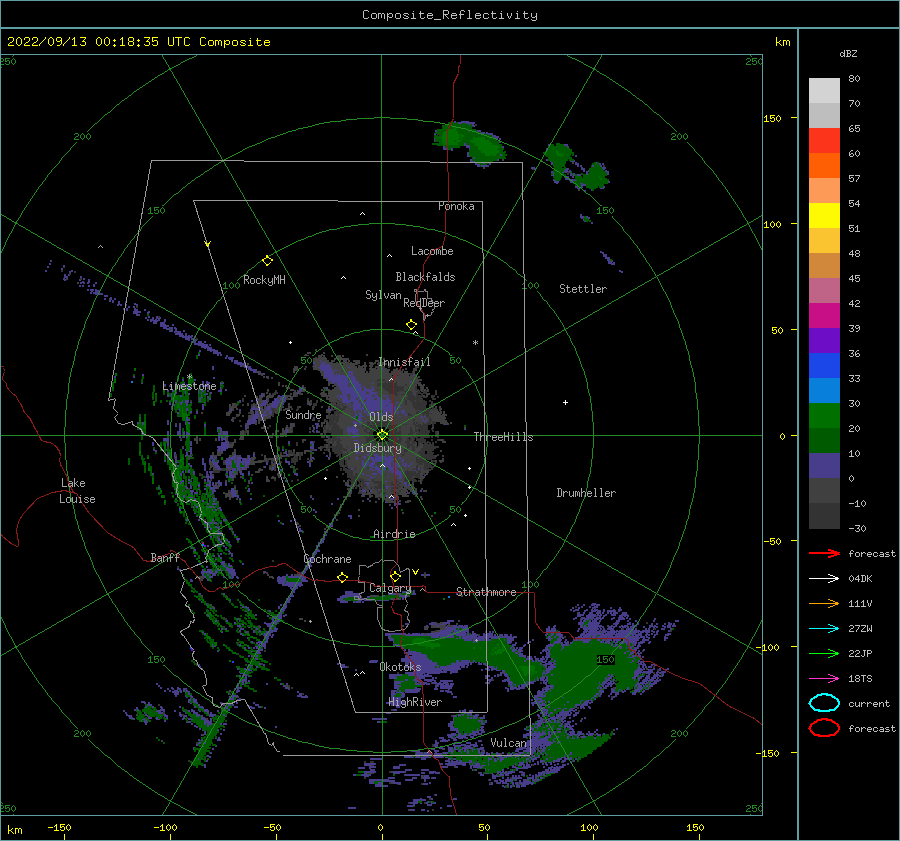Click the Strathmore town label
Image resolution: width=900 pixels, height=841 pixels.
click(x=486, y=592)
